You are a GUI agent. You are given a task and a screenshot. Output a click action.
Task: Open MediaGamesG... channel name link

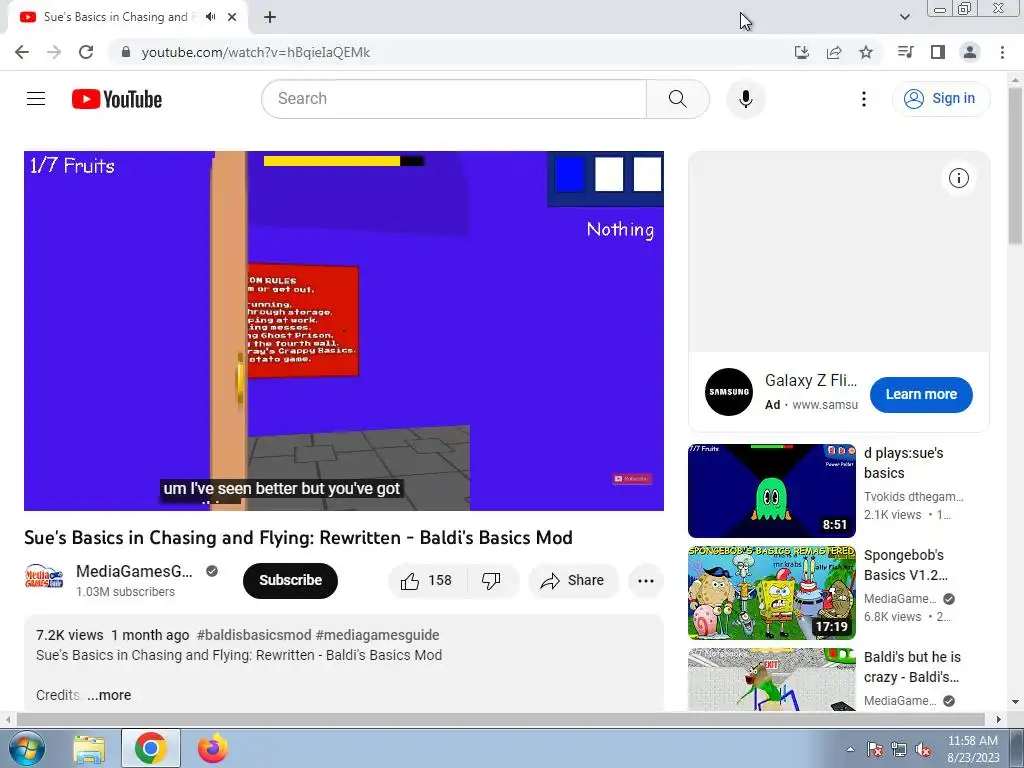point(134,571)
